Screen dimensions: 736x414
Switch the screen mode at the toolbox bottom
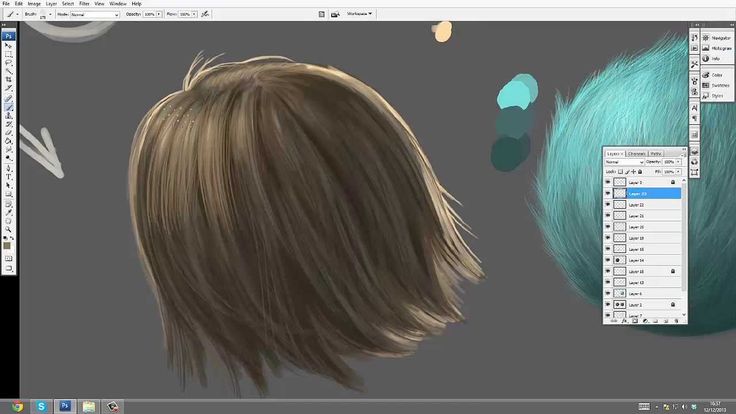(x=8, y=268)
